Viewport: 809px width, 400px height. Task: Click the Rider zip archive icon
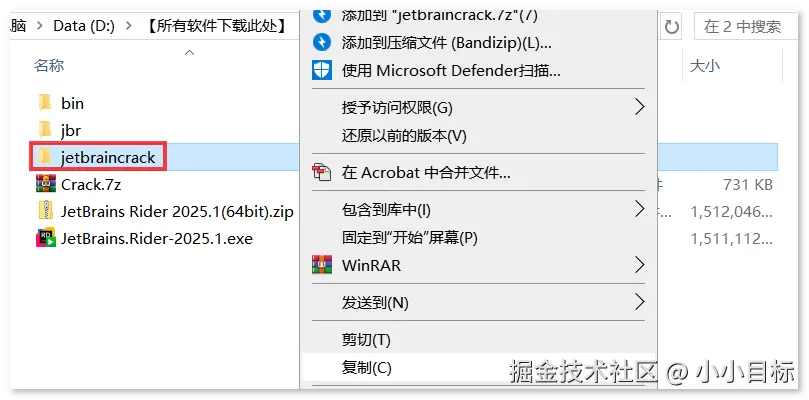point(45,212)
